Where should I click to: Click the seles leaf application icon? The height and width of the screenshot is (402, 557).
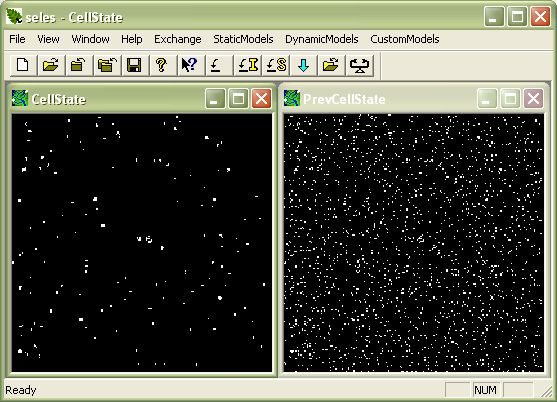click(14, 16)
